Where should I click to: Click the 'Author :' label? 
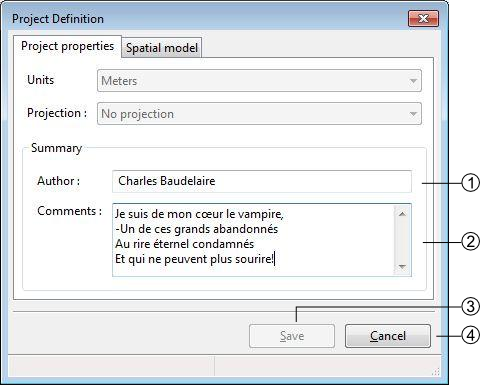(59, 181)
